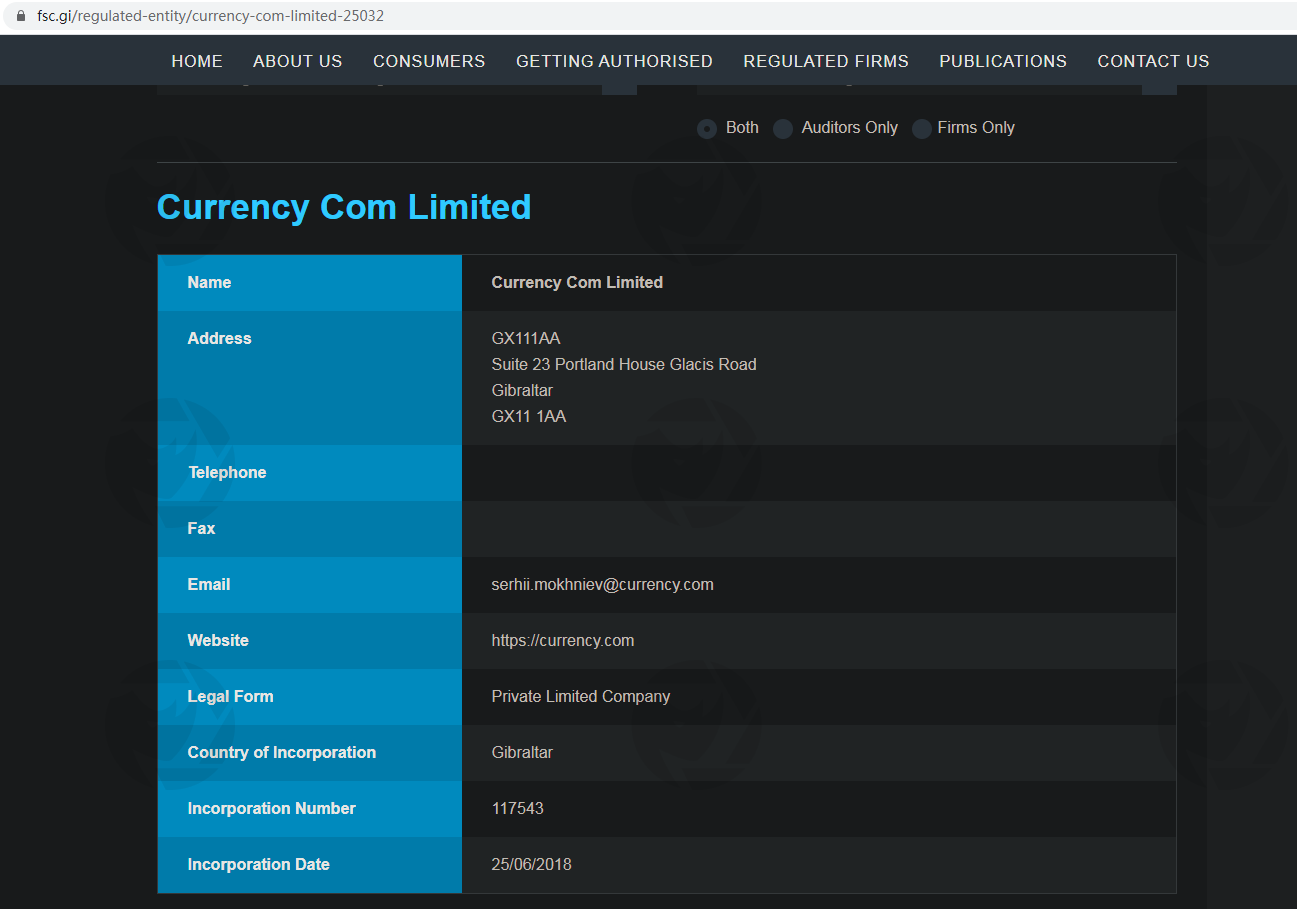The height and width of the screenshot is (909, 1297).
Task: Click the Currency Com Limited name value in table
Action: (576, 283)
